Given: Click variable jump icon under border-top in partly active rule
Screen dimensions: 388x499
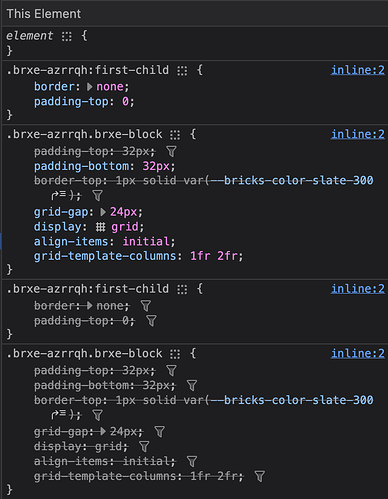Looking at the screenshot, I should (x=58, y=195).
